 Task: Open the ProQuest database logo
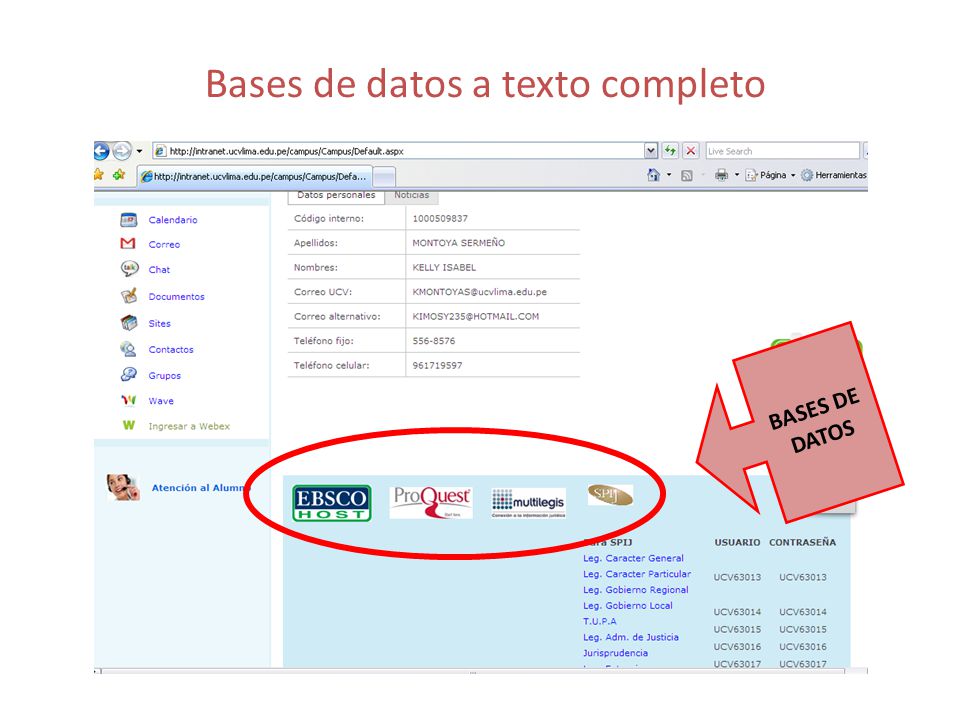click(x=431, y=502)
